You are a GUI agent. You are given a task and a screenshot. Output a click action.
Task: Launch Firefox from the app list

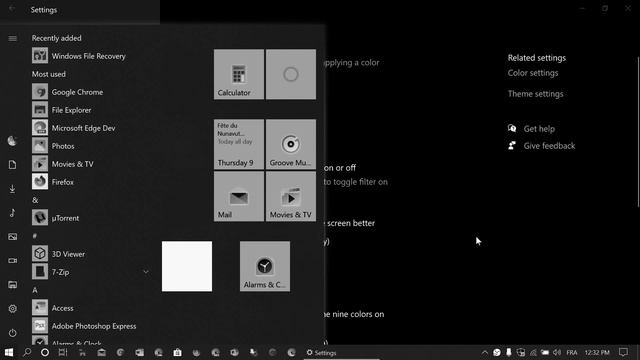point(92,182)
